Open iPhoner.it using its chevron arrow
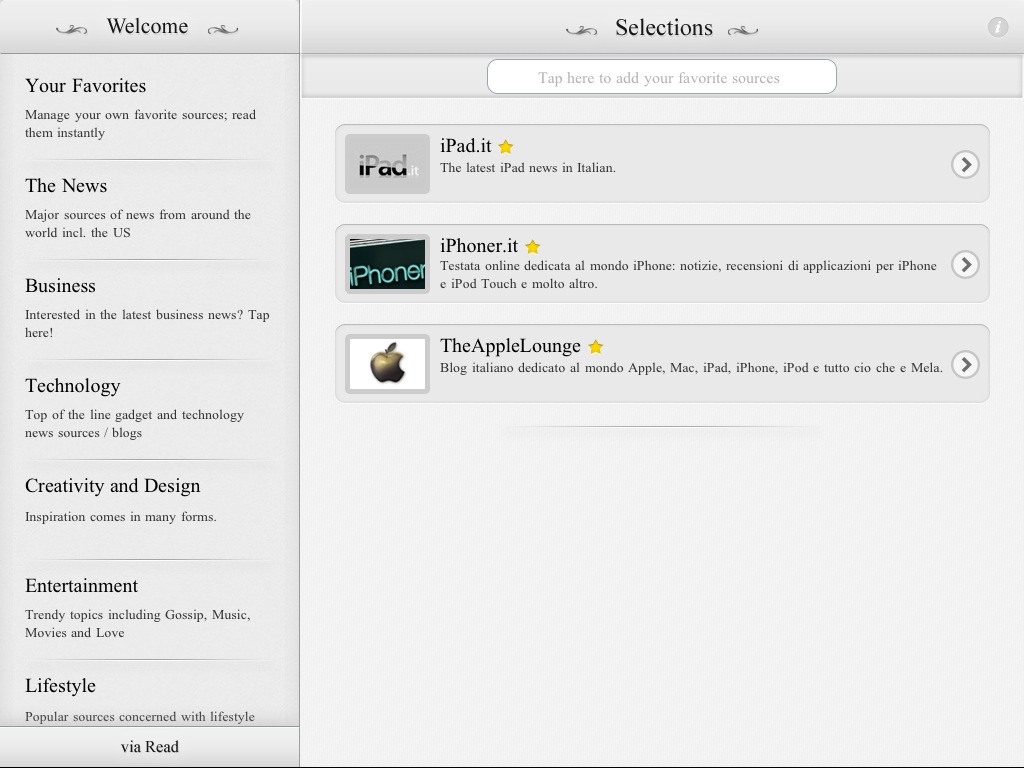Screen dimensions: 1024x768 (x=965, y=264)
